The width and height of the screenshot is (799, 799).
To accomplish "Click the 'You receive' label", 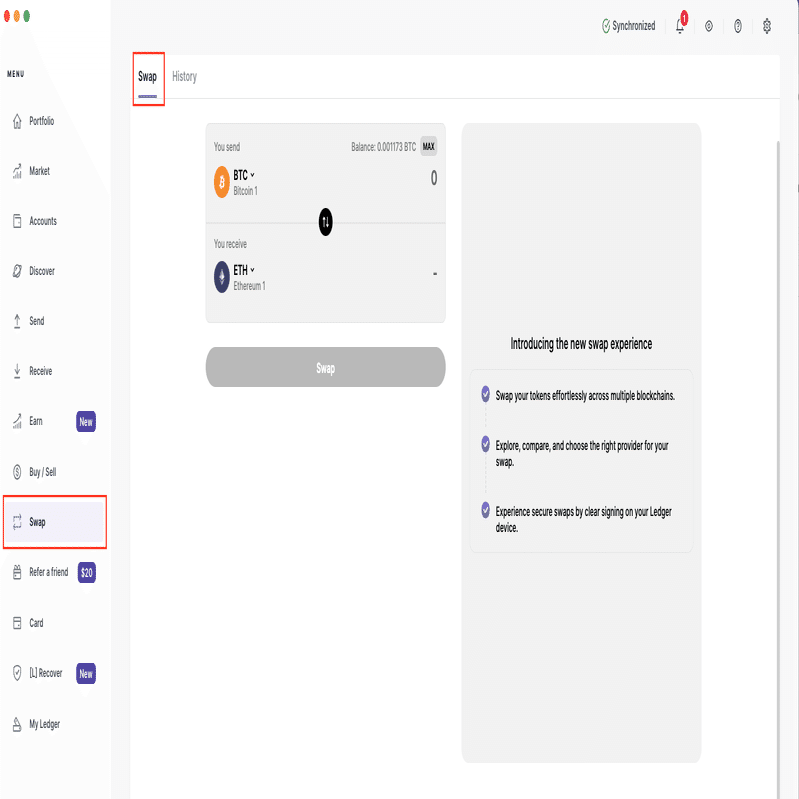I will pyautogui.click(x=230, y=244).
